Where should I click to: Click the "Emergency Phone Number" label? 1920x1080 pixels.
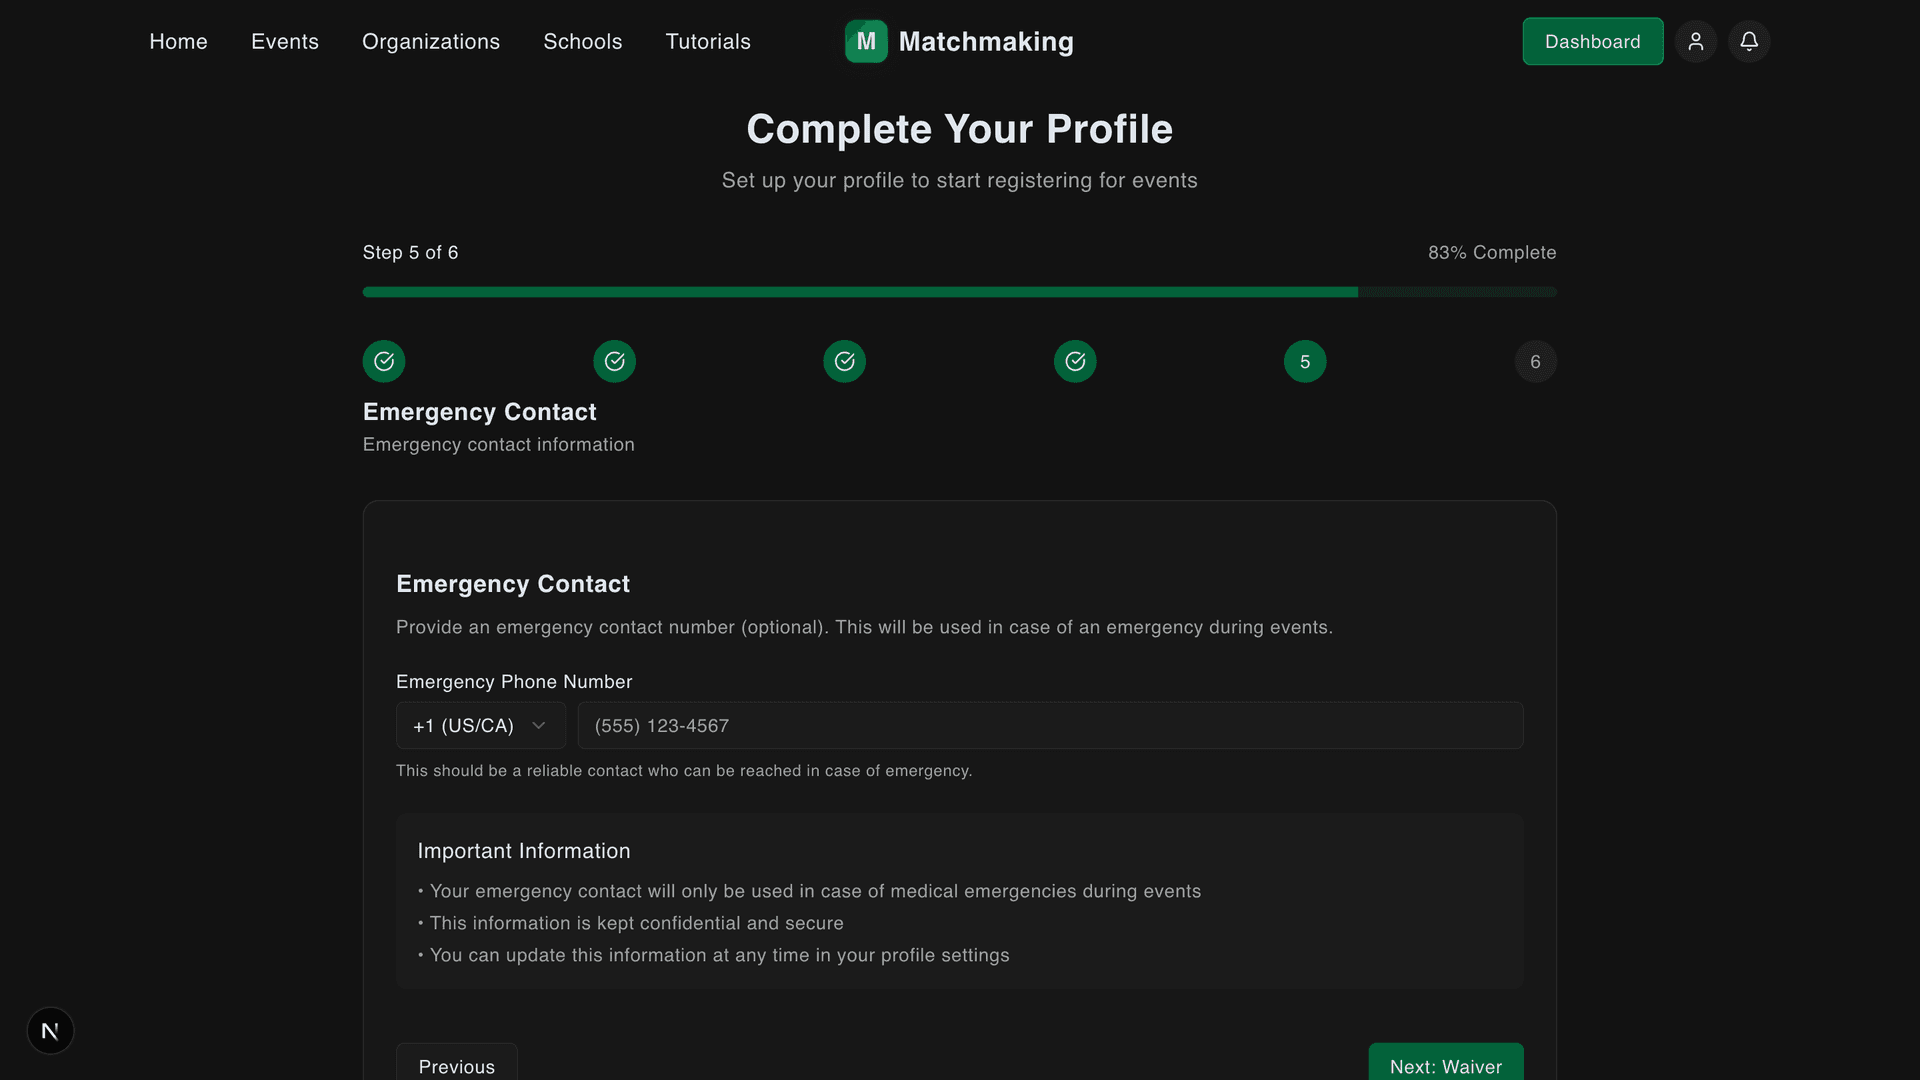[514, 681]
